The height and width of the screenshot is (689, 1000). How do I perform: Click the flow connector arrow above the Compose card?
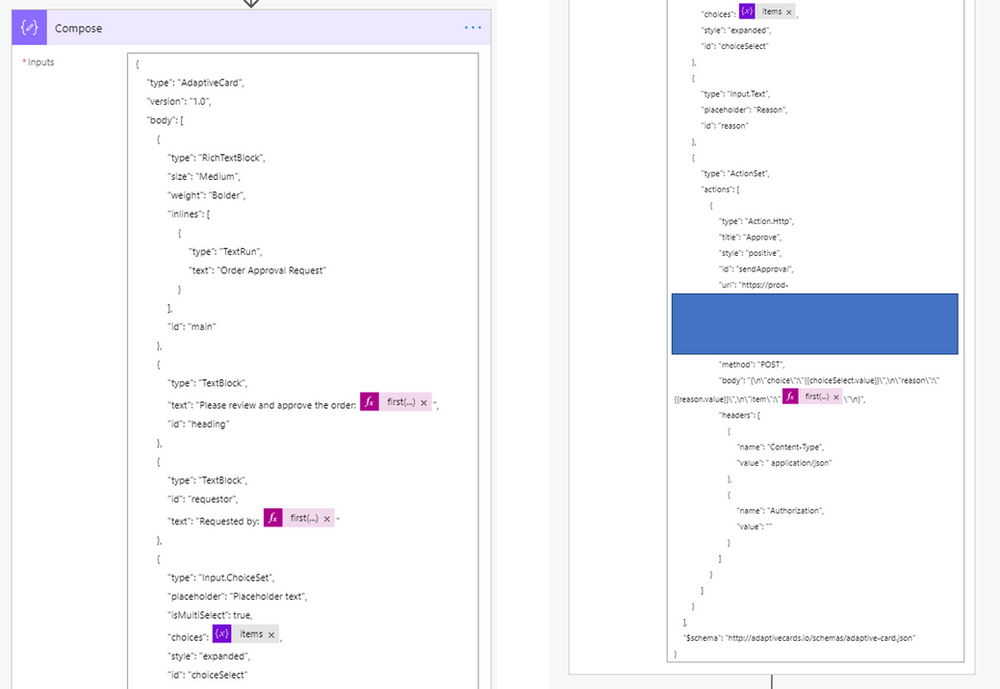(x=251, y=5)
